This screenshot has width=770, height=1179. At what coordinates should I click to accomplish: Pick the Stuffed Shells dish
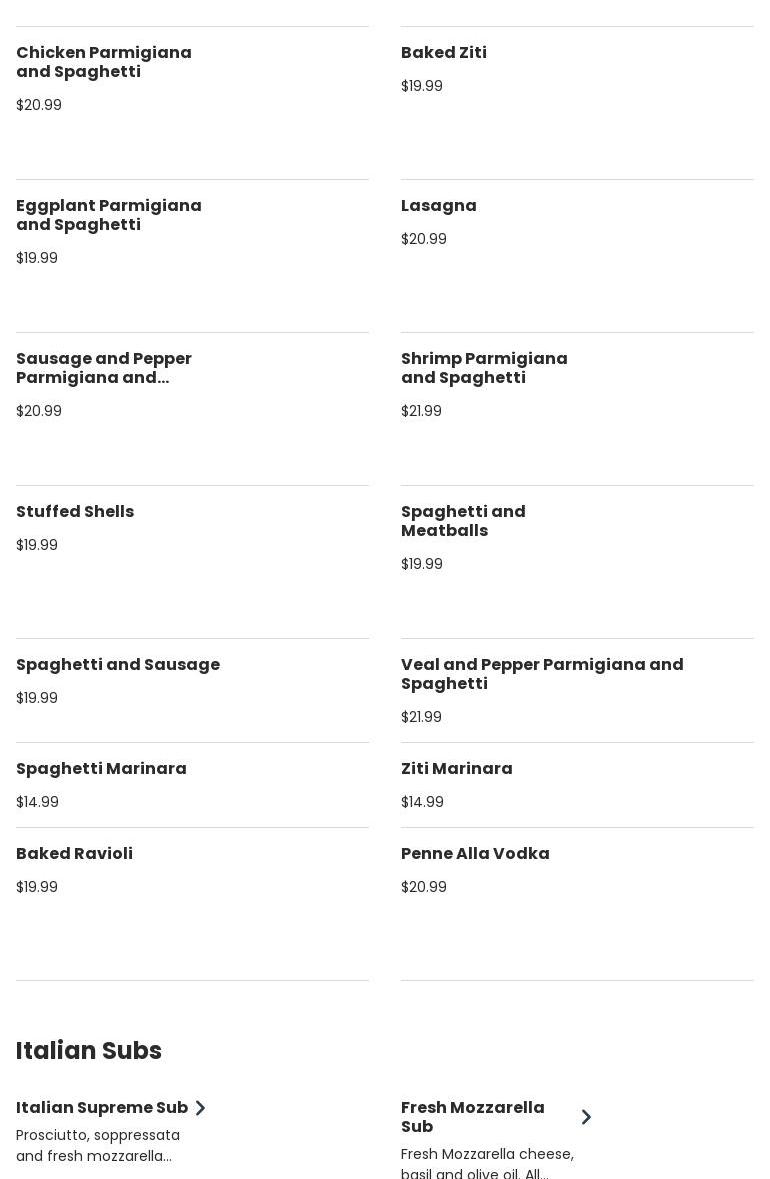coord(75,512)
